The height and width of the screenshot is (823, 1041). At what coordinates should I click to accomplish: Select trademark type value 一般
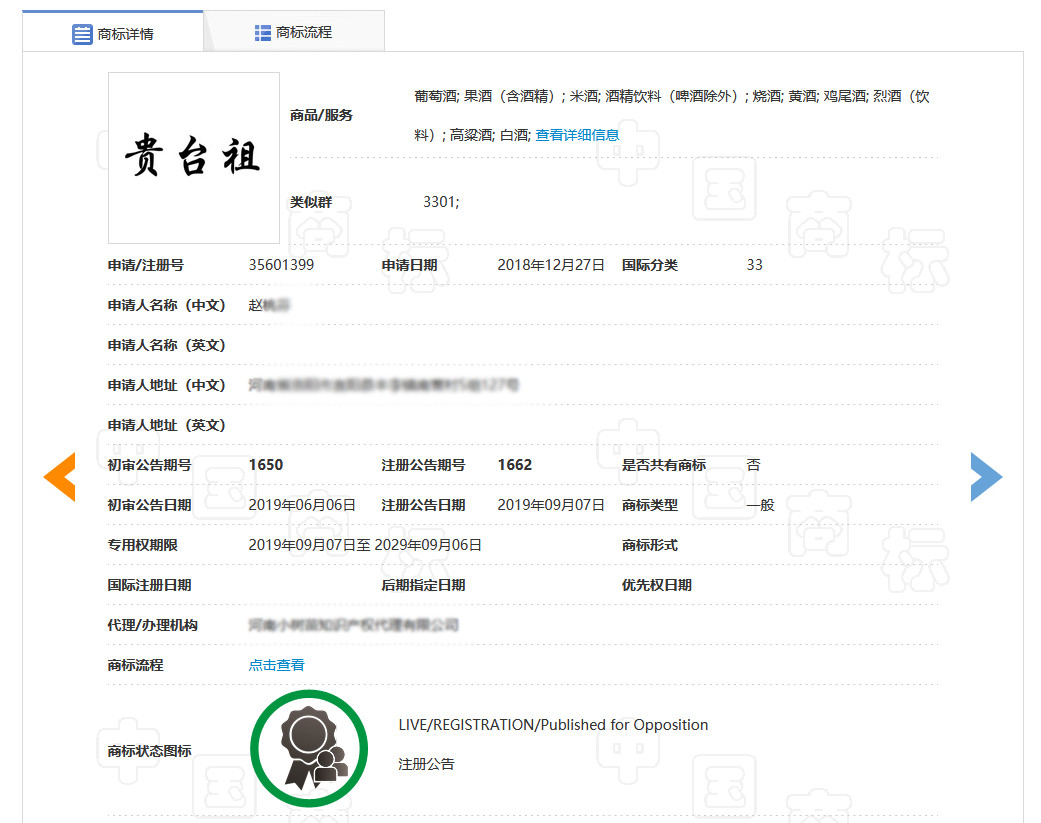click(760, 505)
